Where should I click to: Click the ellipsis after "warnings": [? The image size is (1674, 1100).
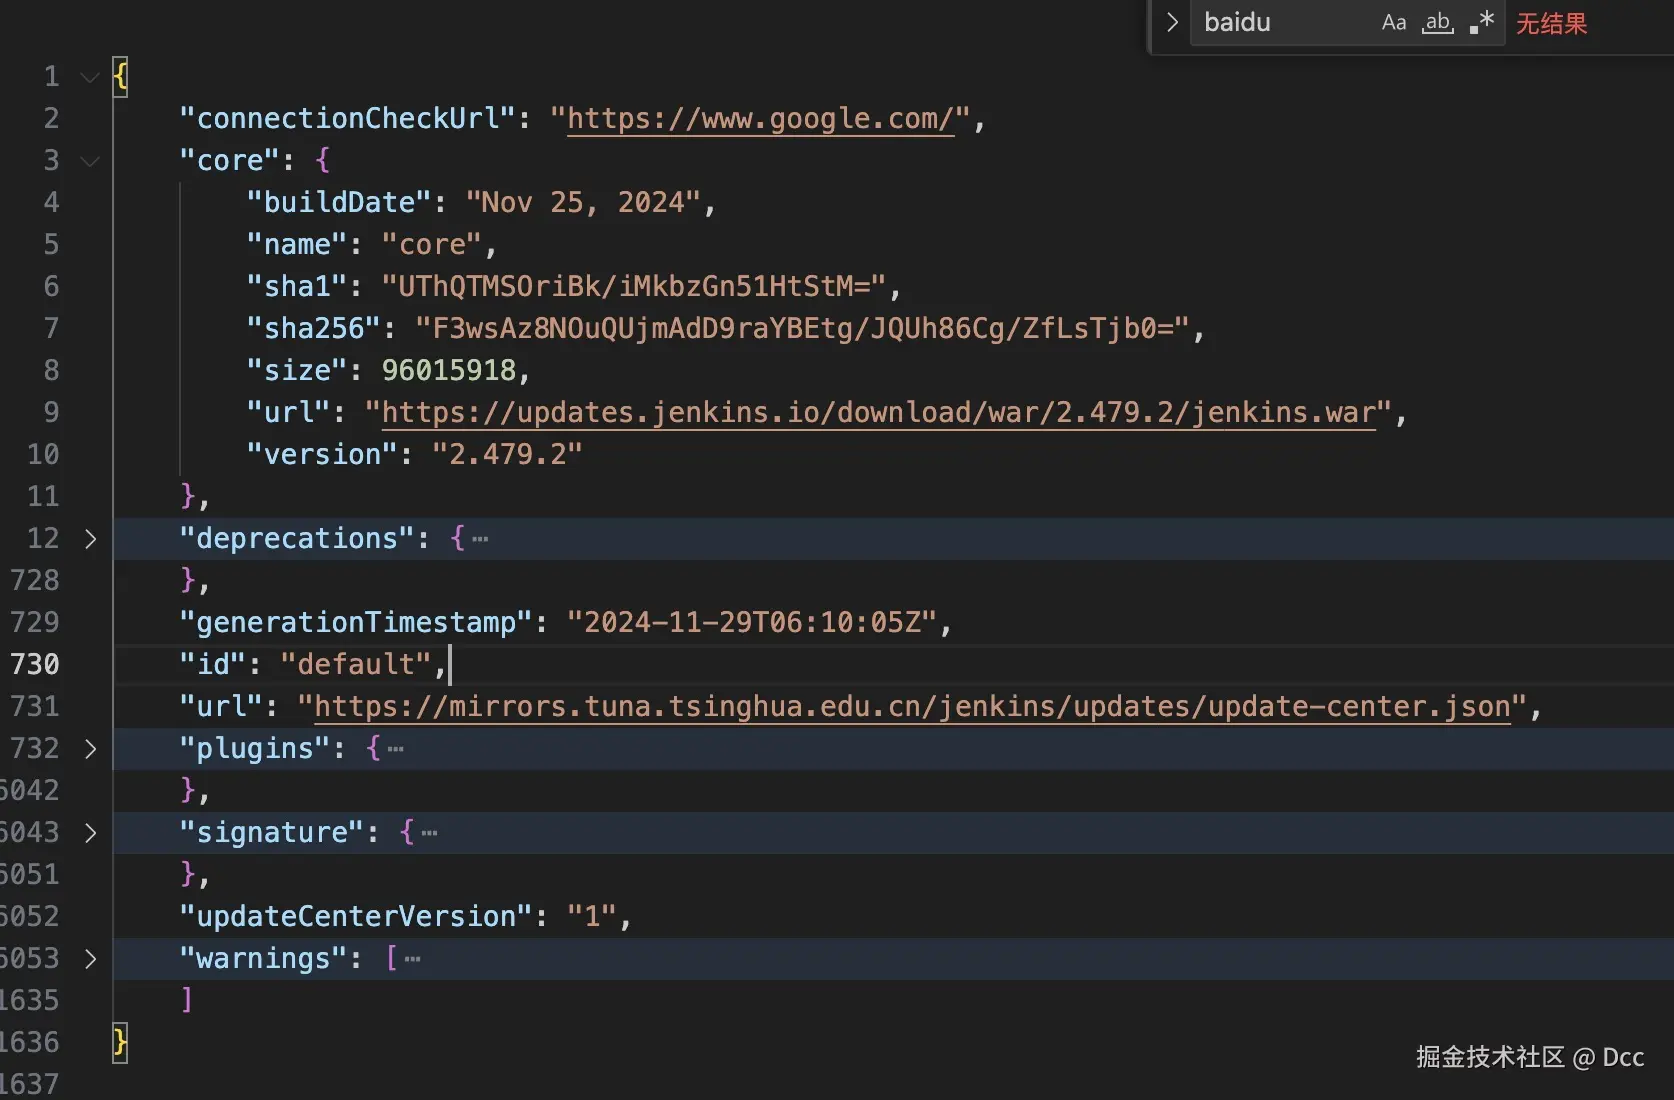click(413, 960)
